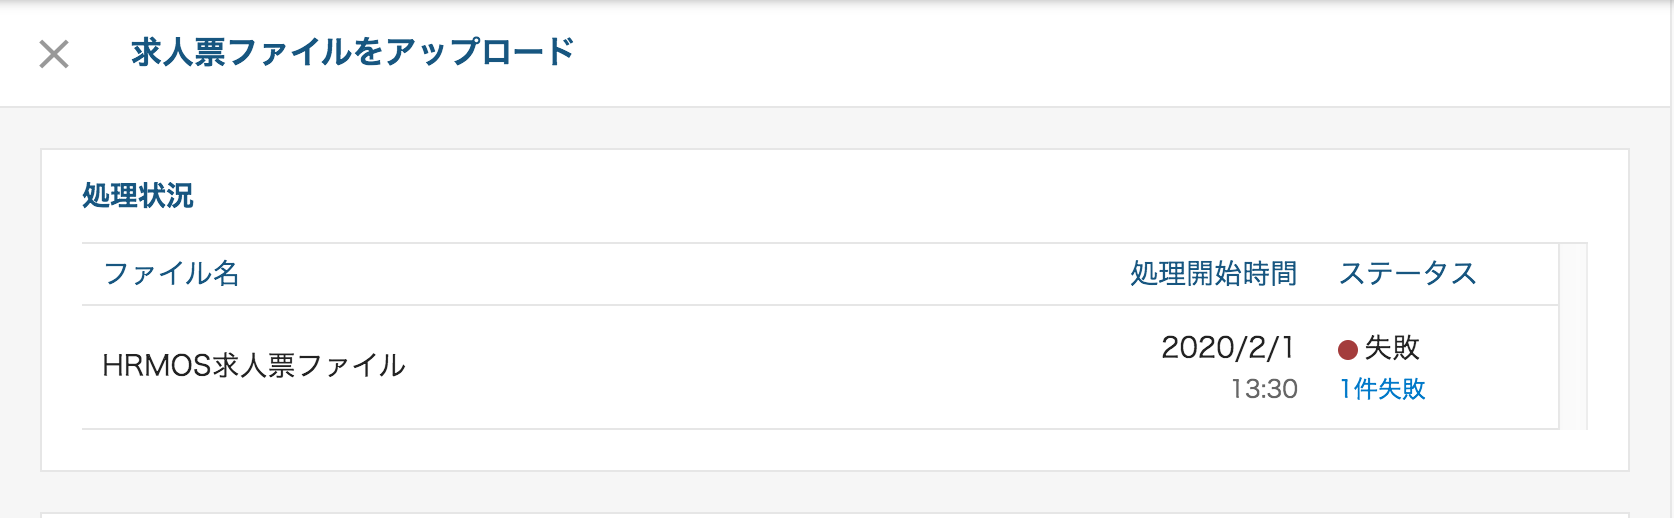Screen dimensions: 1674x518
Task: Click the scrollbar area beside the ステータス header
Action: (1573, 274)
